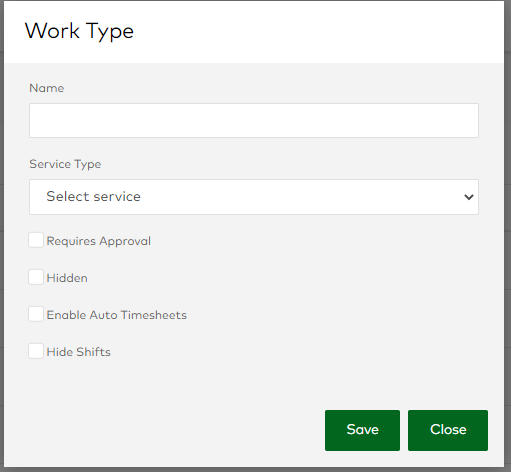The width and height of the screenshot is (511, 472).
Task: Tick the Requires Approval checkbox
Action: point(36,240)
